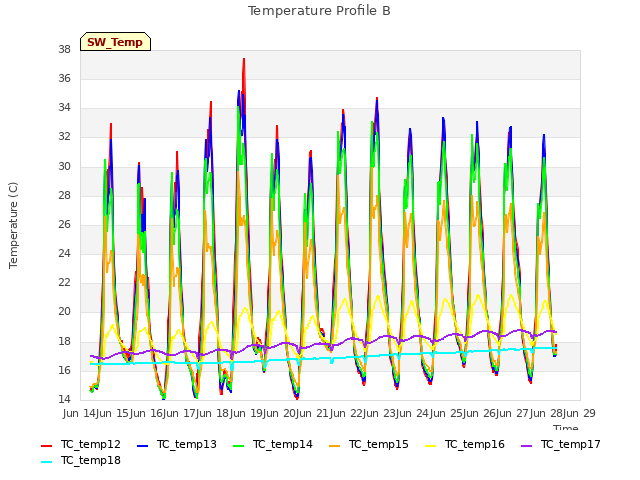Click the highest red peak above 36 degrees

pyautogui.click(x=244, y=60)
